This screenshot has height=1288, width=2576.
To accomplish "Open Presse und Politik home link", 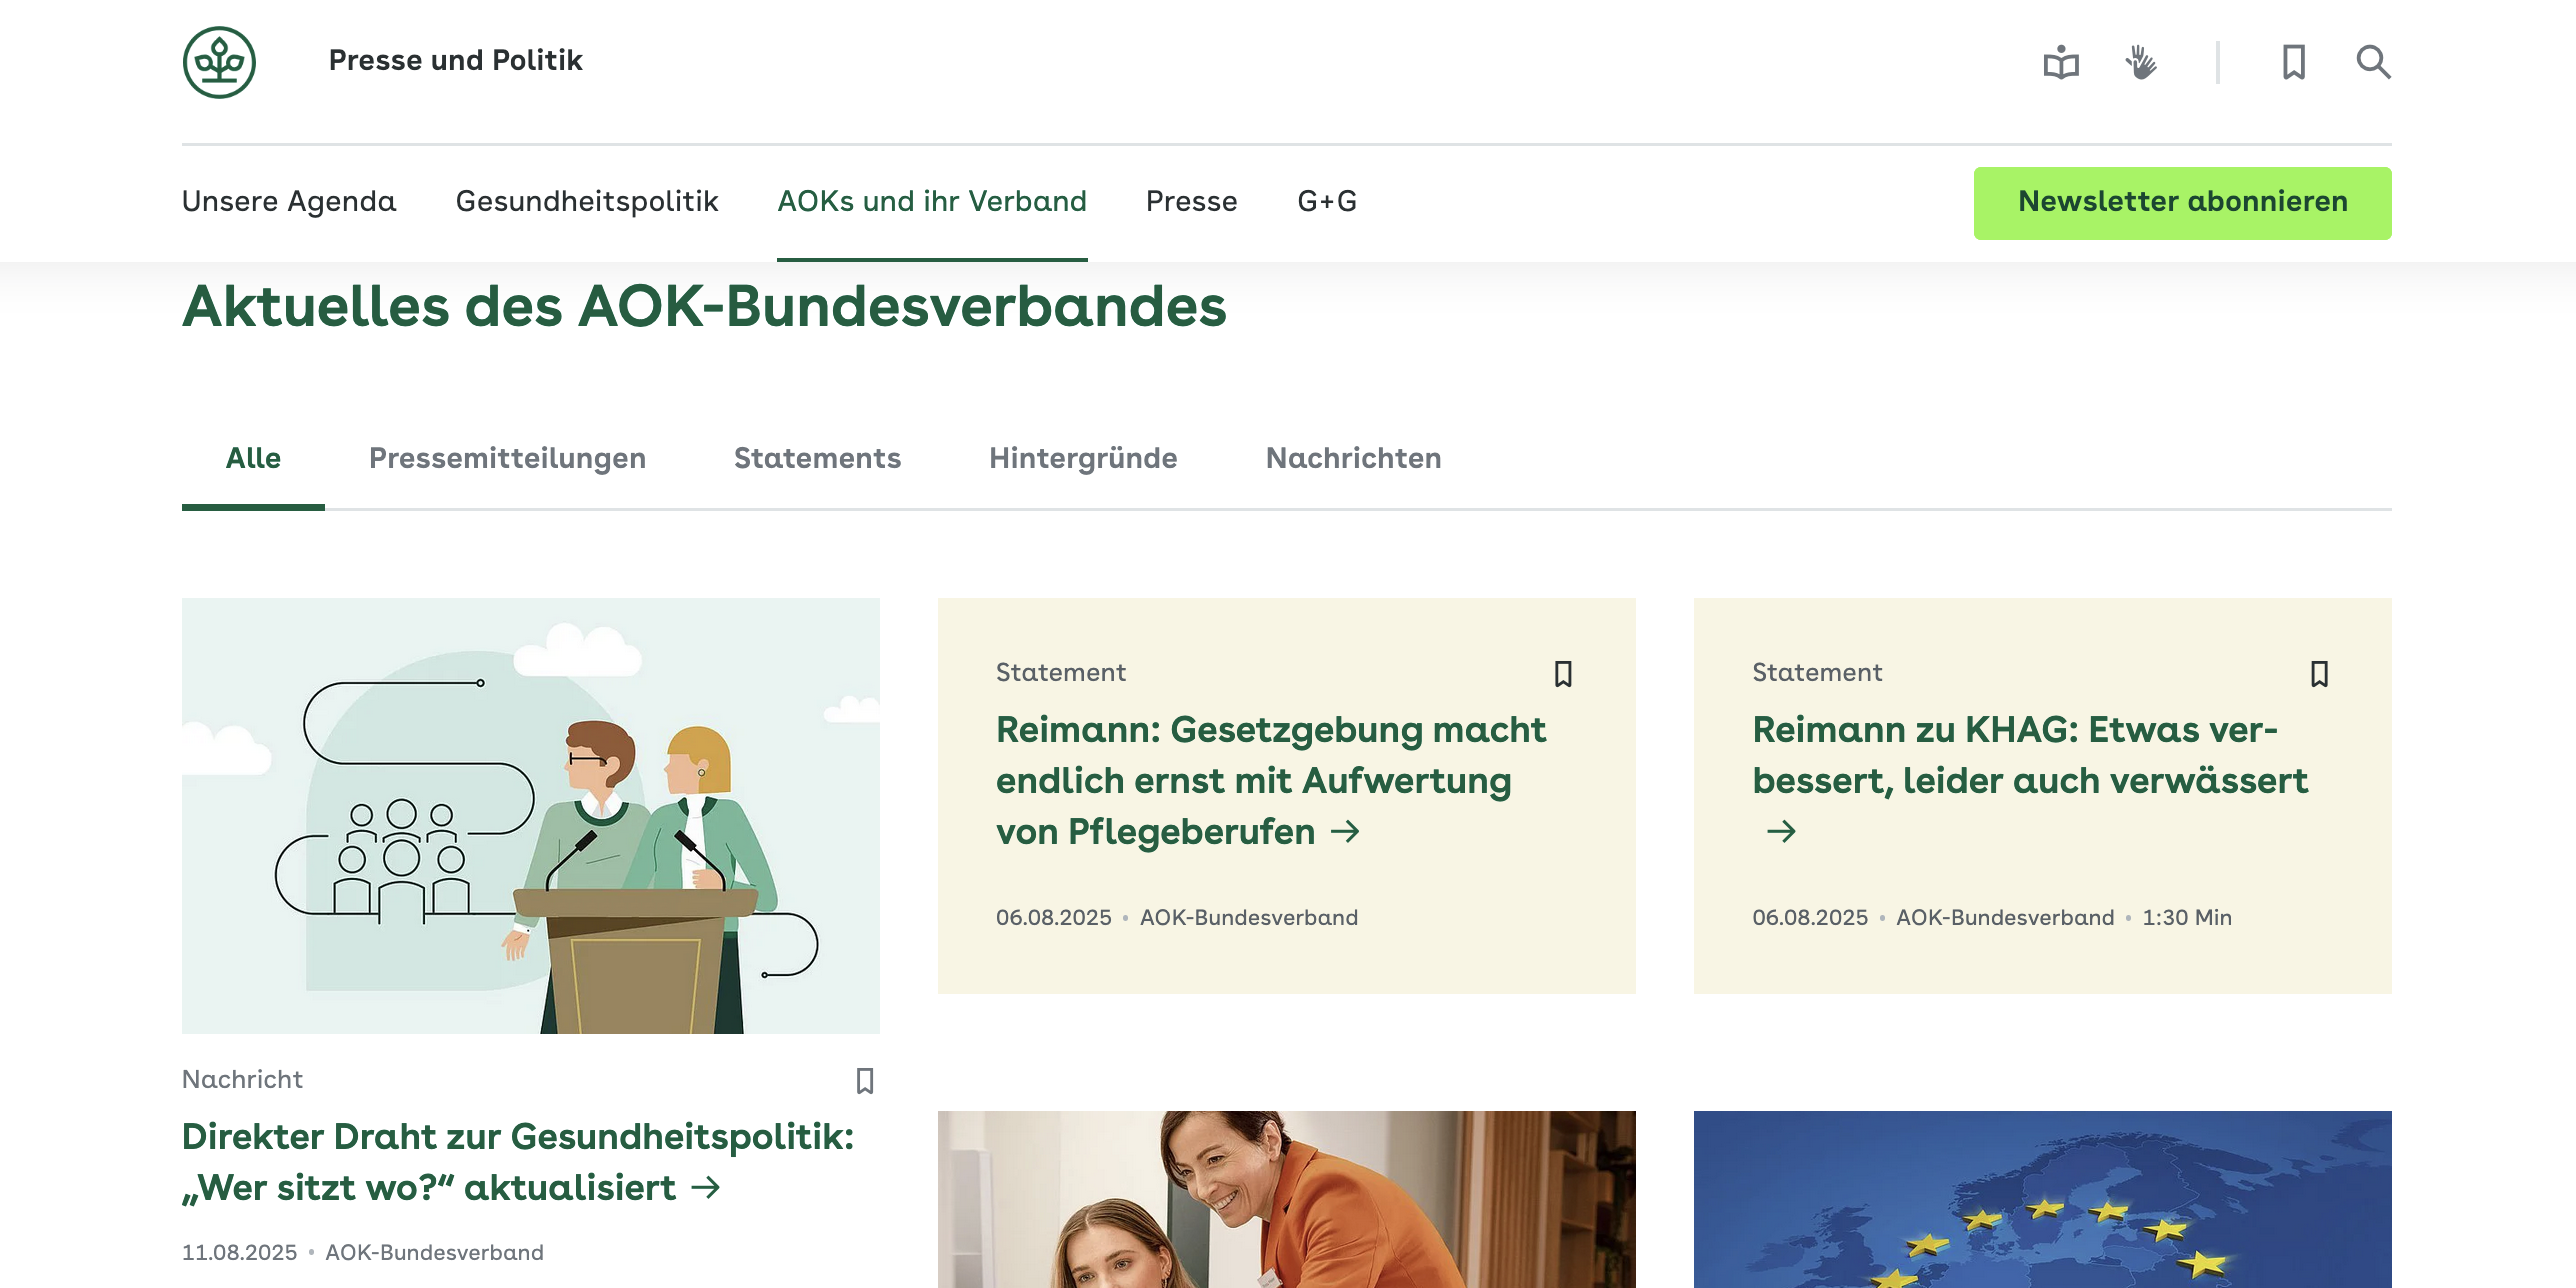I will pyautogui.click(x=456, y=60).
